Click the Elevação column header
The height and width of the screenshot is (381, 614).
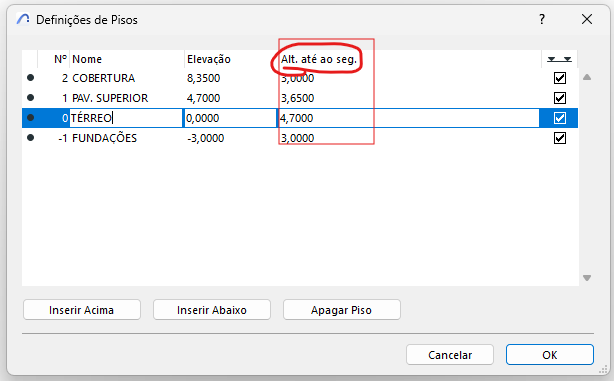point(209,59)
